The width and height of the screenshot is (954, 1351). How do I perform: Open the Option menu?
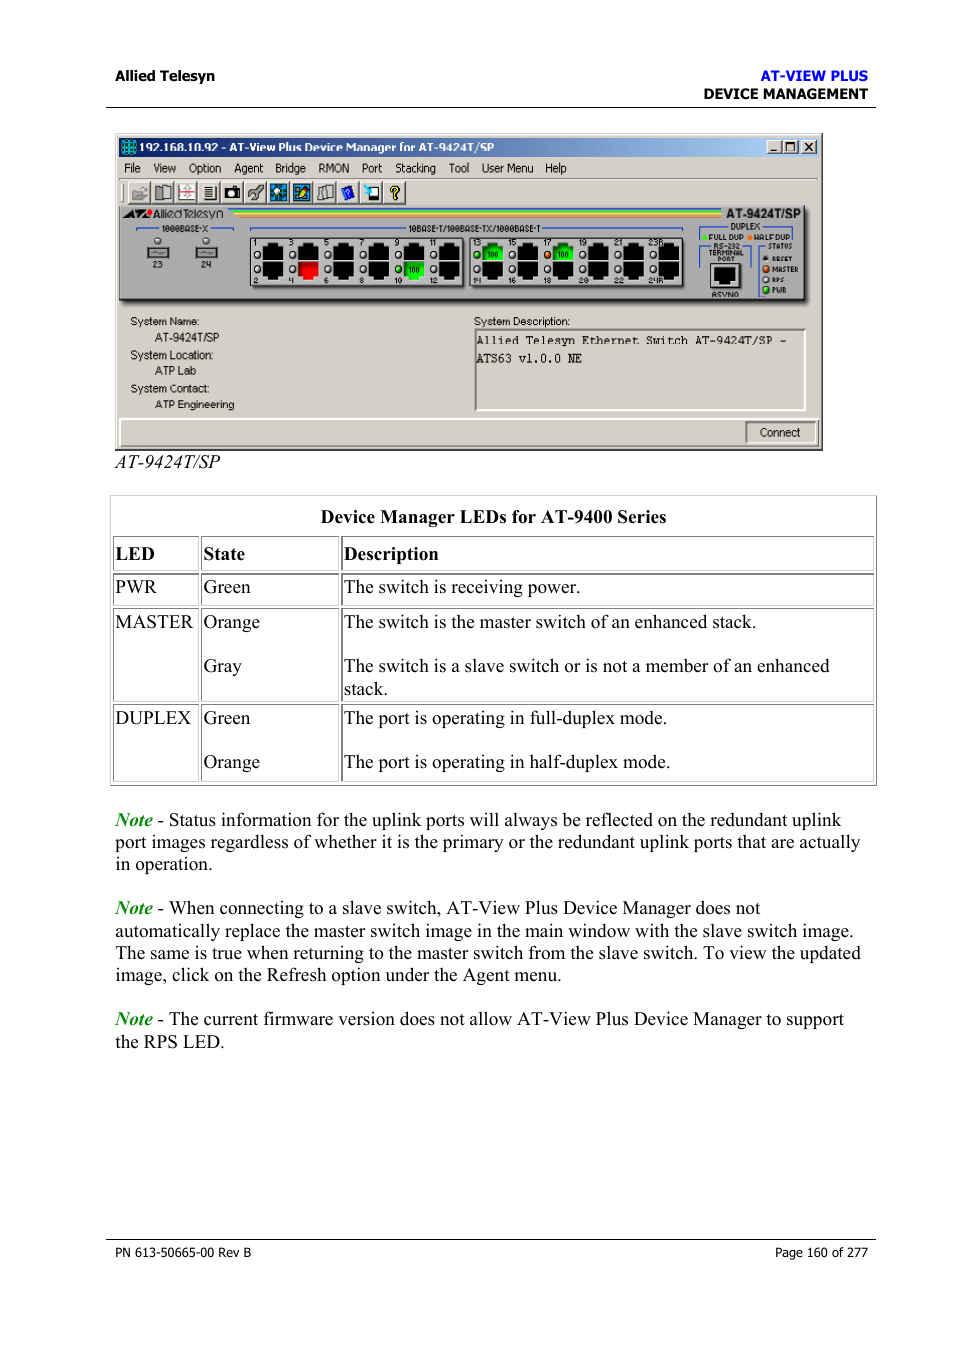(x=205, y=168)
